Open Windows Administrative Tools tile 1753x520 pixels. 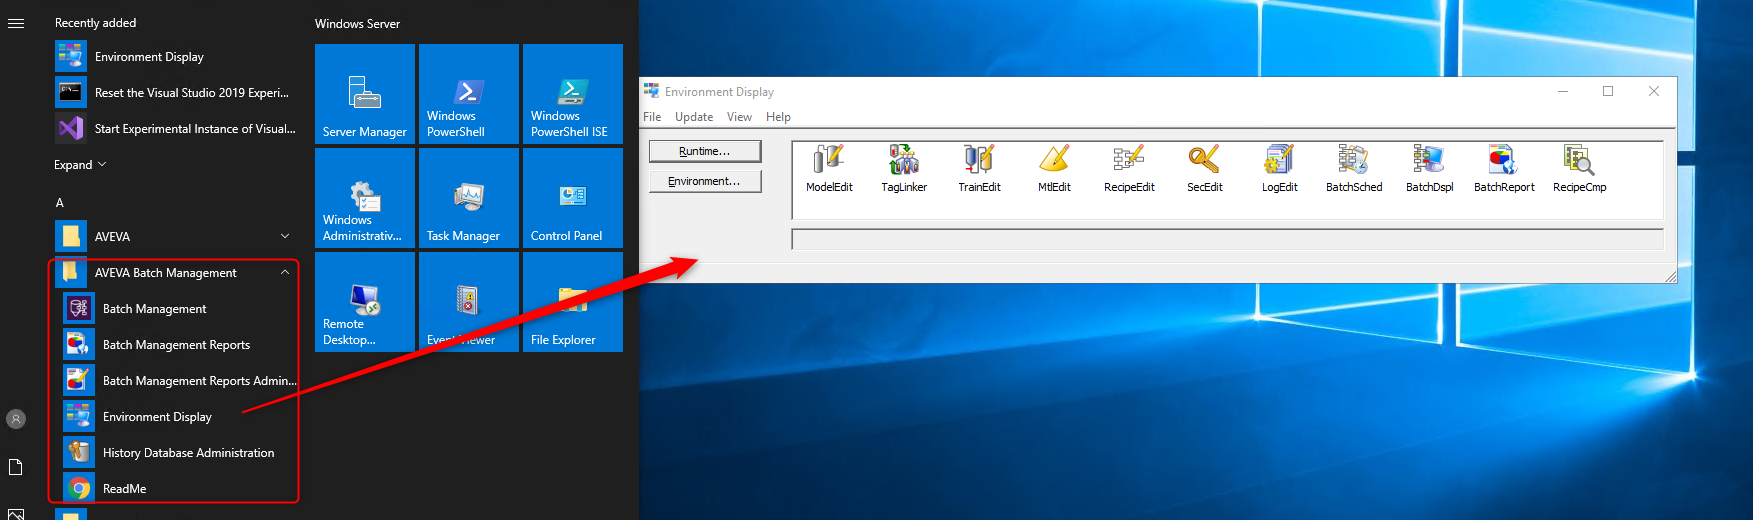365,198
